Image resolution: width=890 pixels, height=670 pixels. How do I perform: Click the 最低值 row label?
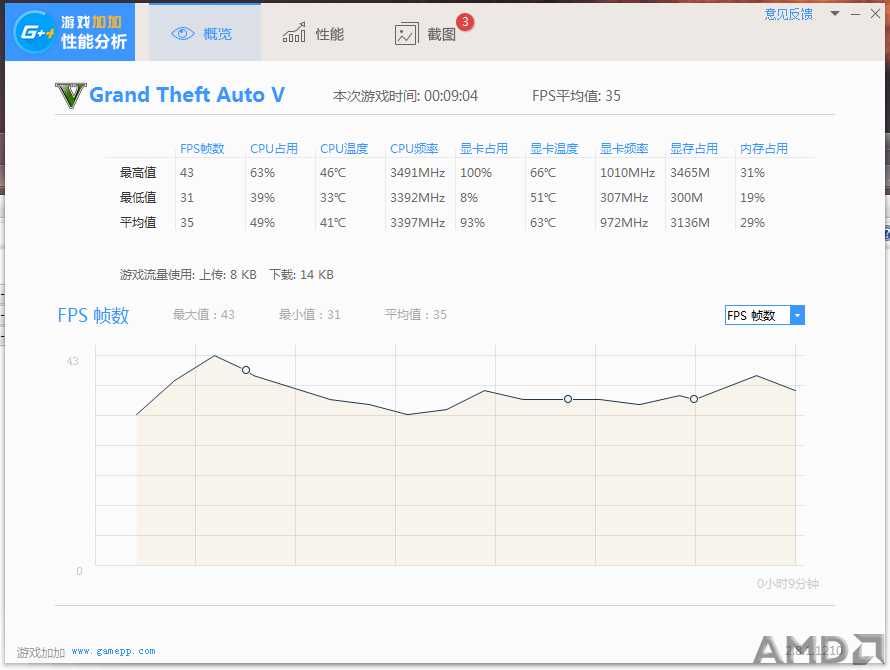[138, 198]
